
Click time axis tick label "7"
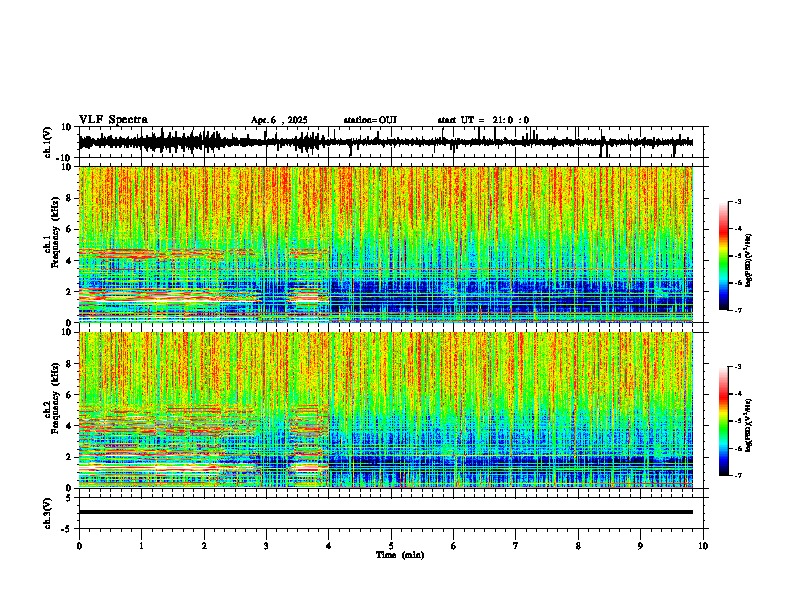point(516,546)
